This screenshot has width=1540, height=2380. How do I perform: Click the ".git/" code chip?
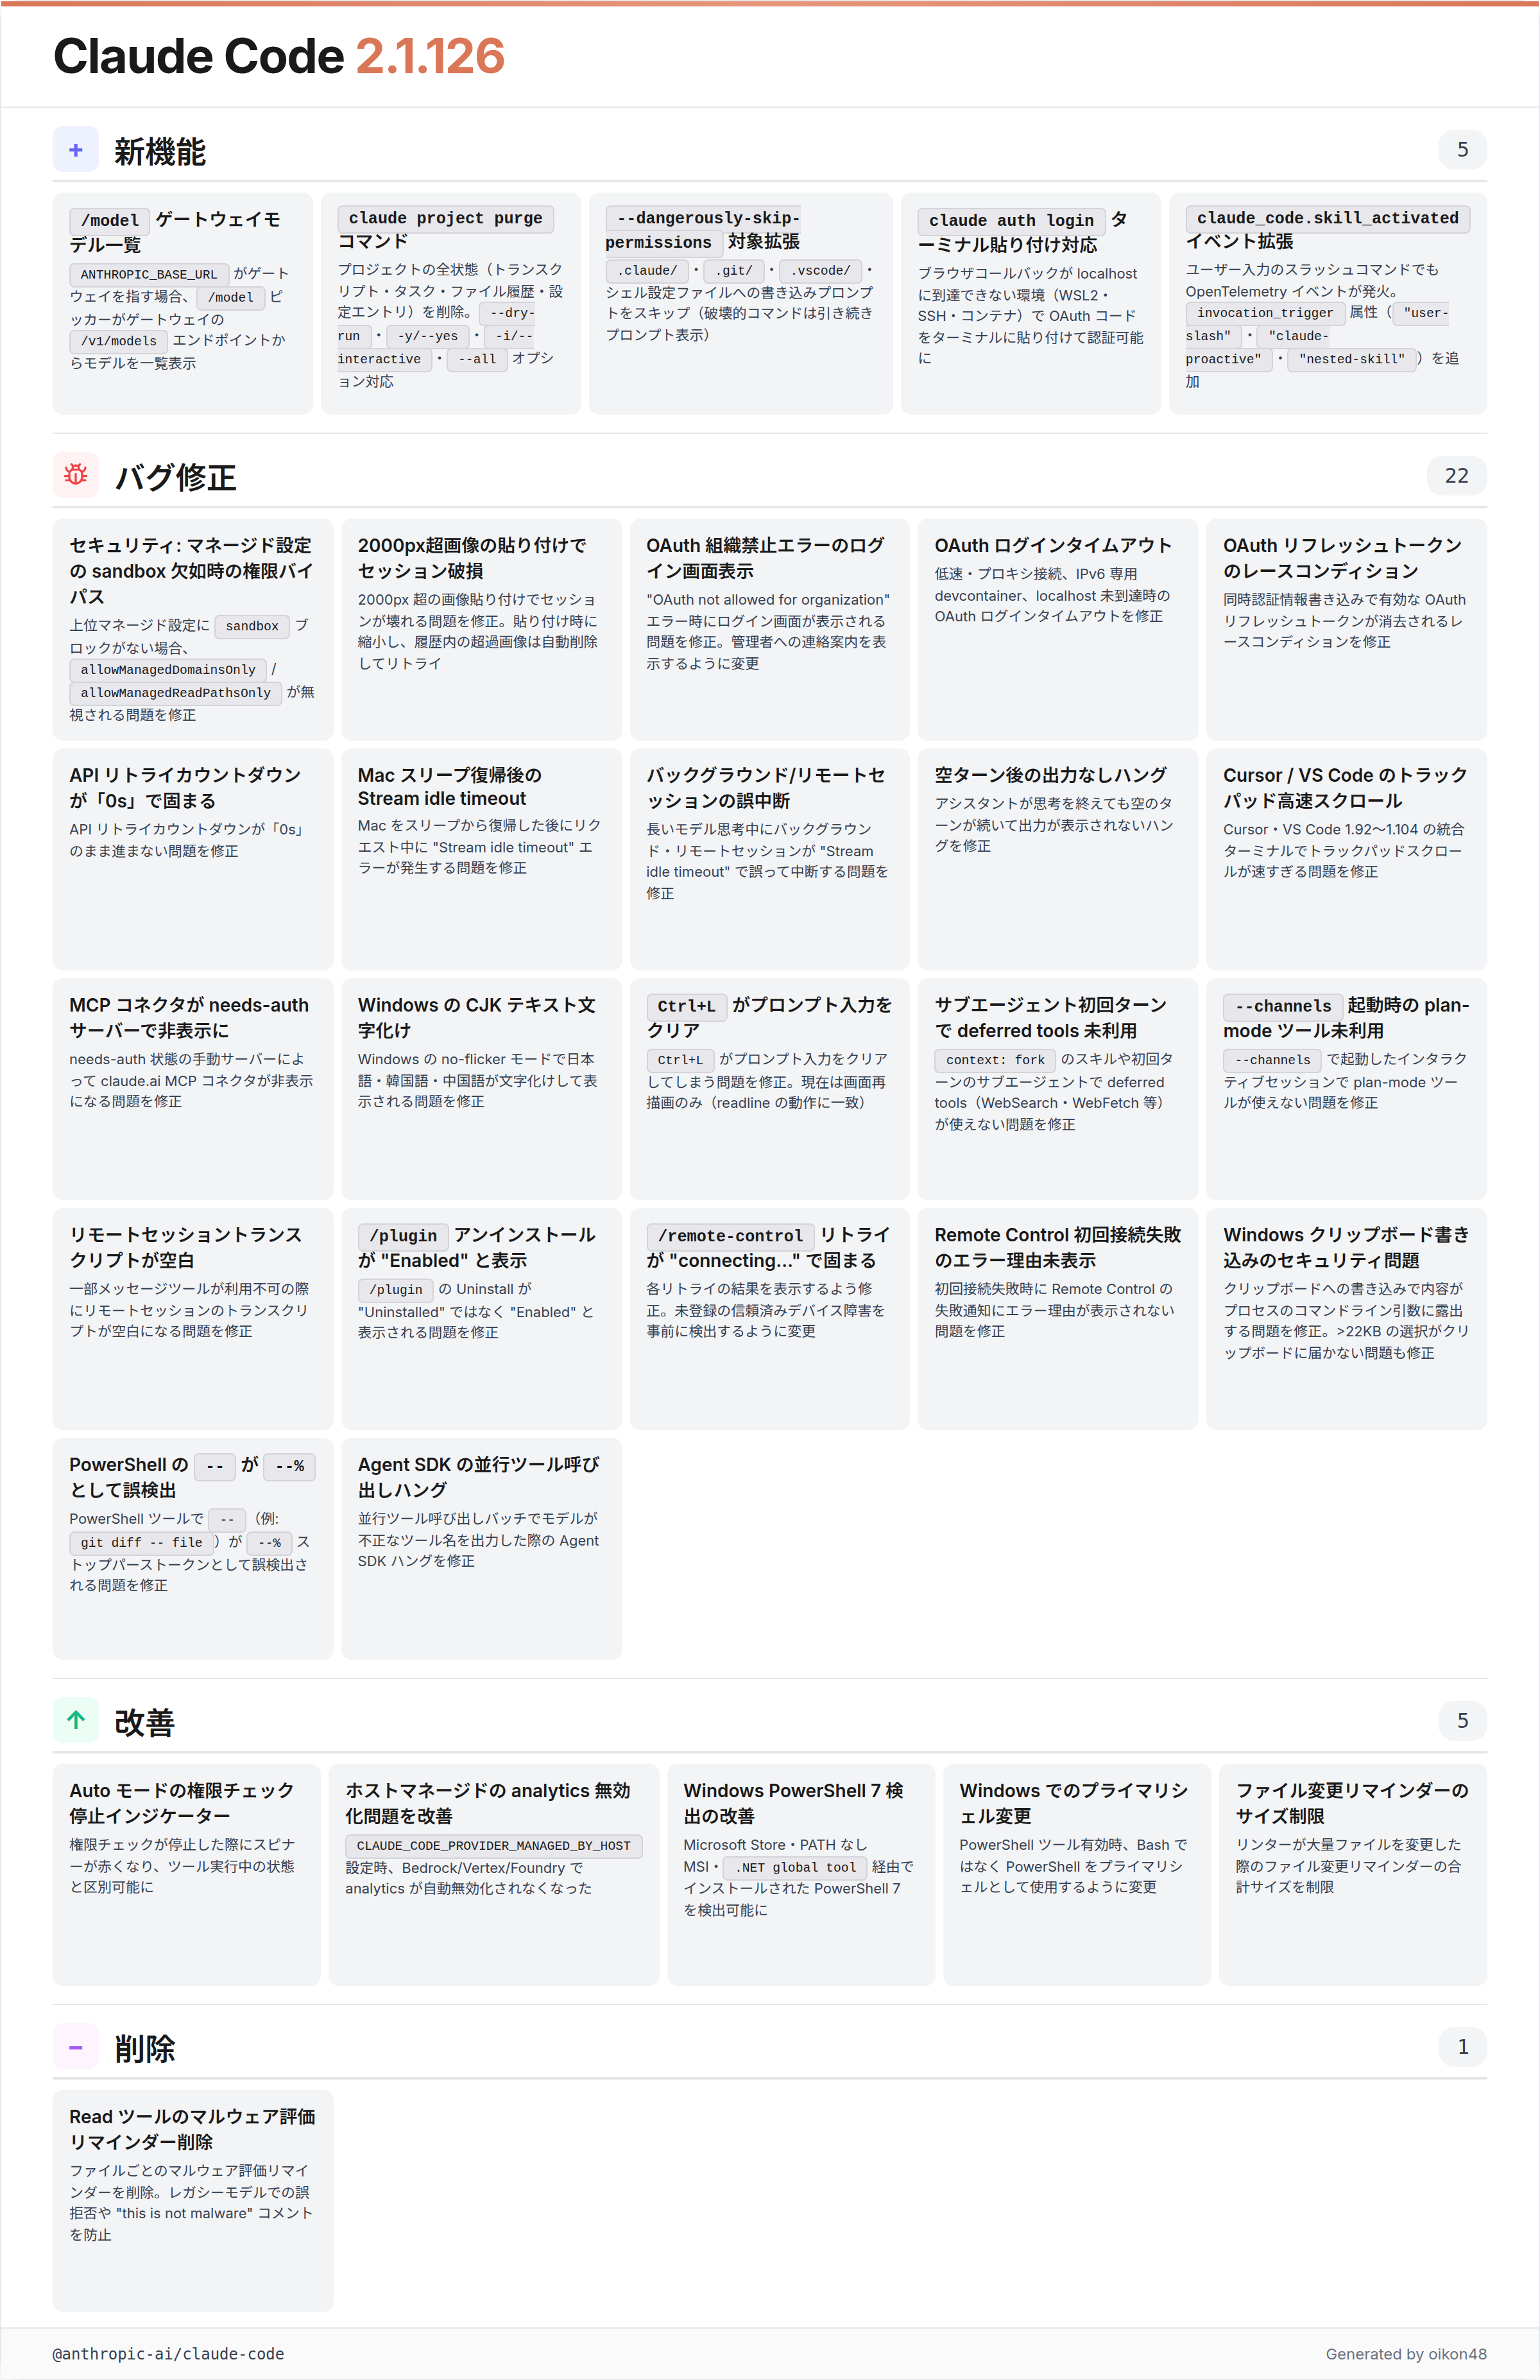[x=733, y=270]
